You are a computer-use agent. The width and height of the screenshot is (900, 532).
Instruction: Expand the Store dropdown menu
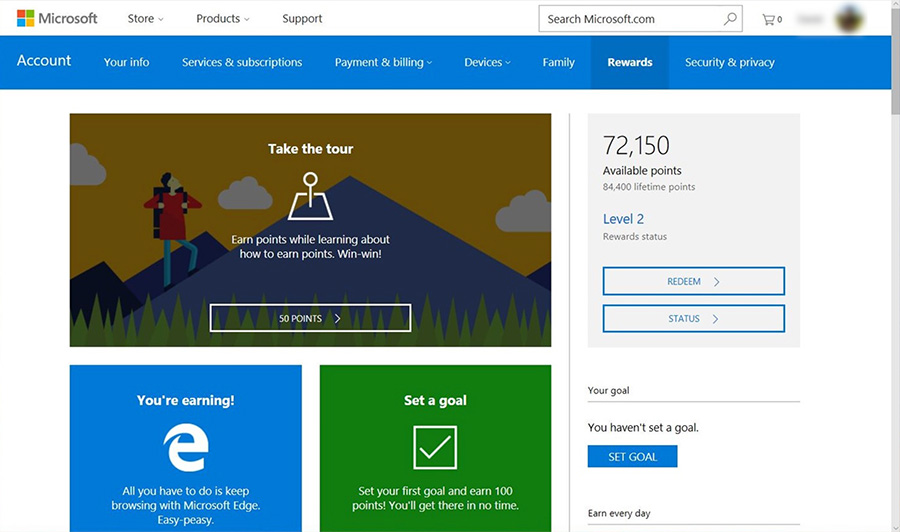[x=145, y=18]
